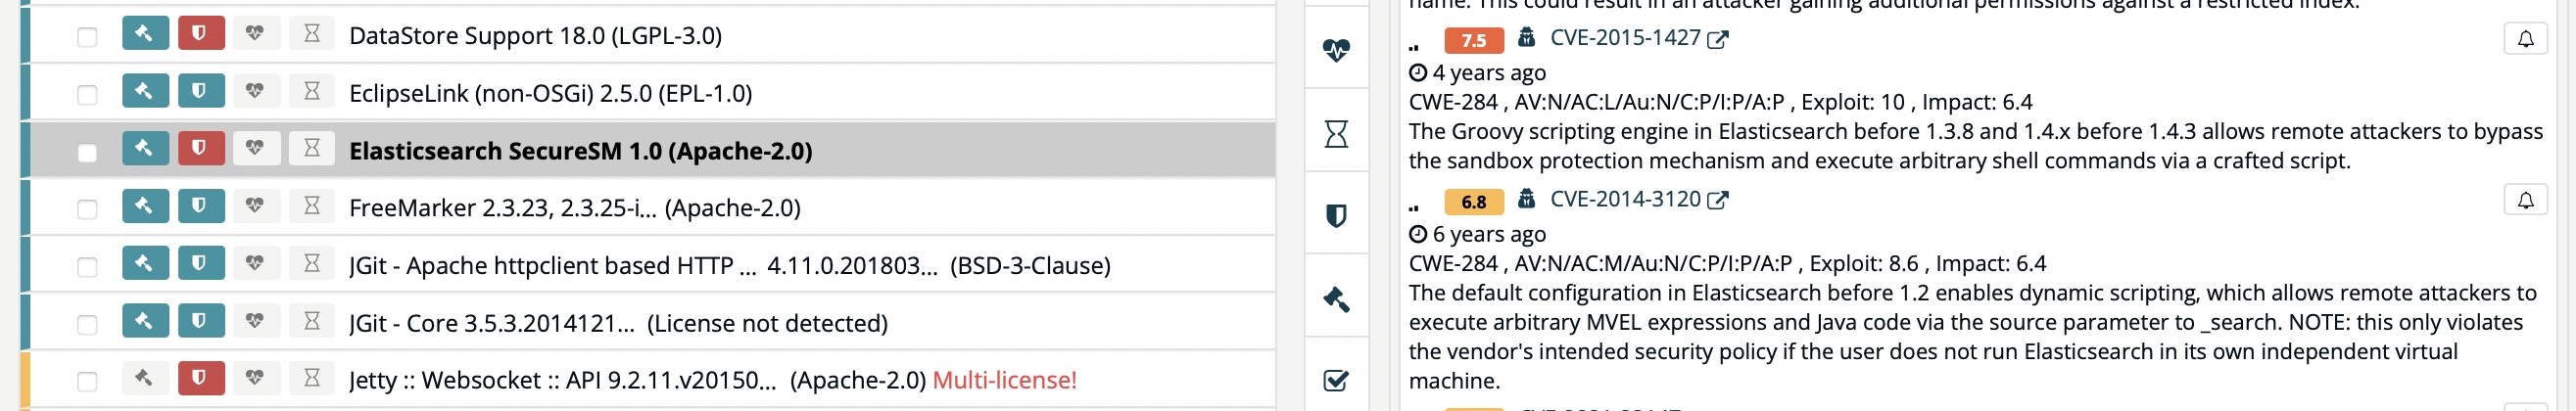
Task: Click the bell icon for CVE-2014-3120
Action: [x=2525, y=200]
